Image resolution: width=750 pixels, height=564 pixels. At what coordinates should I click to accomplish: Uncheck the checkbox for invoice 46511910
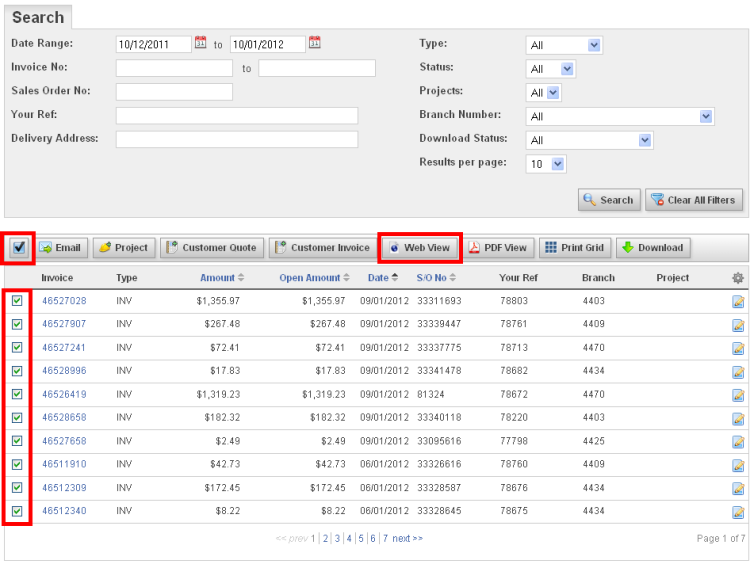(17, 464)
